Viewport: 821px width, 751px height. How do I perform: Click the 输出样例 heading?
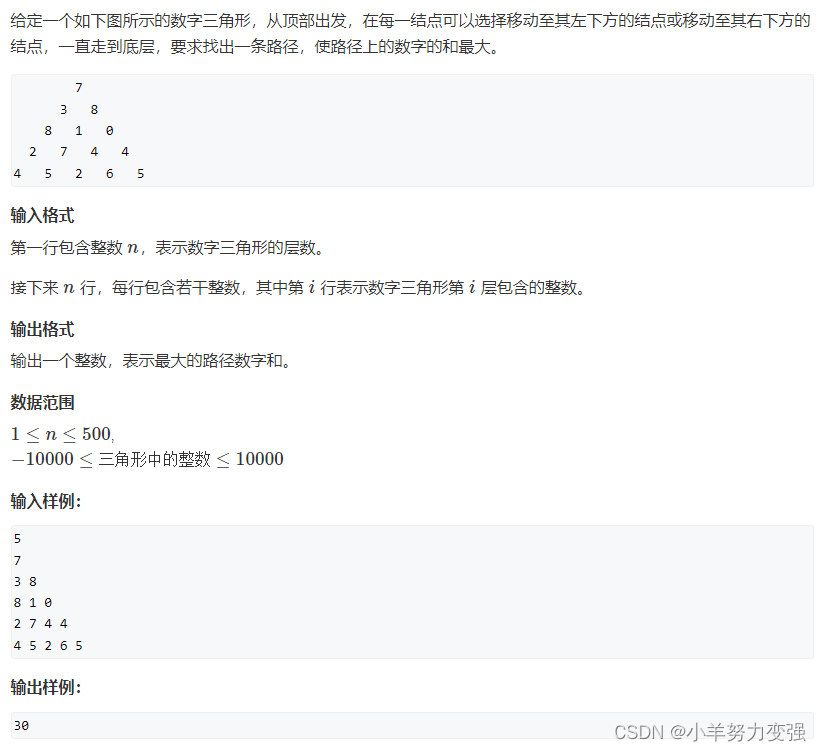point(46,687)
